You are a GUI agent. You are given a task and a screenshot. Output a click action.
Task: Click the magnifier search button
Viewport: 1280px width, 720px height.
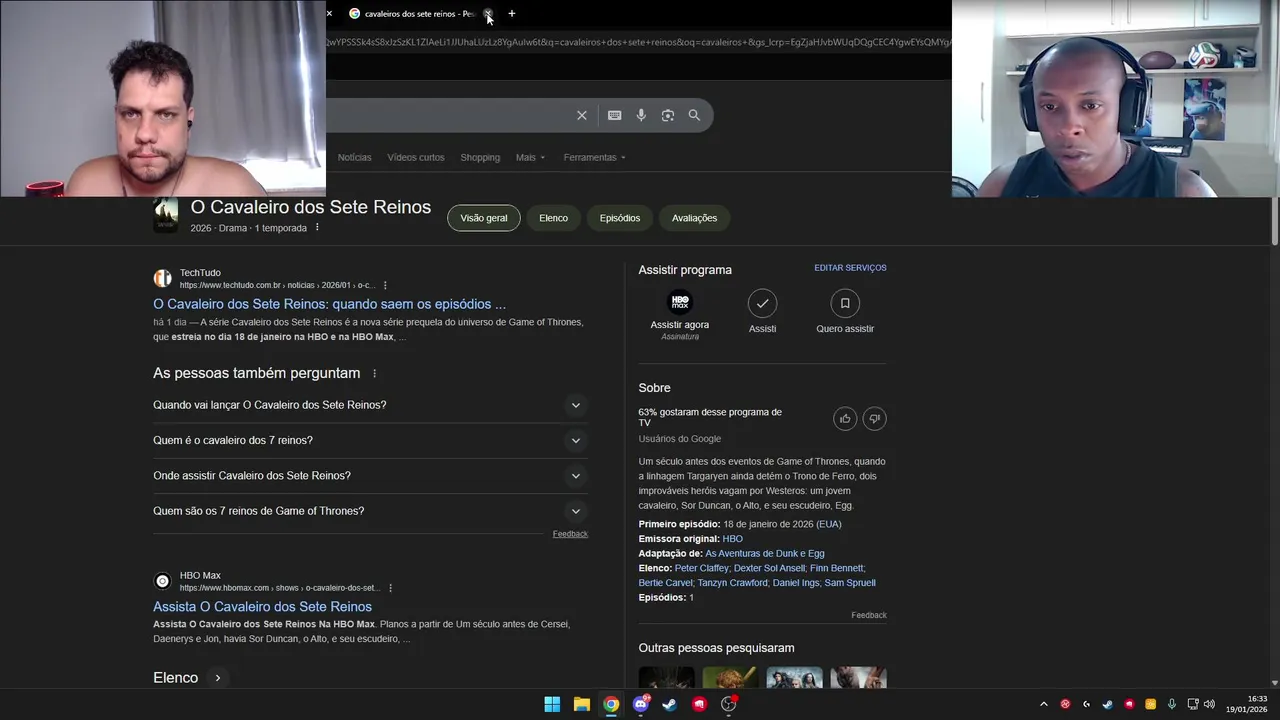point(694,115)
